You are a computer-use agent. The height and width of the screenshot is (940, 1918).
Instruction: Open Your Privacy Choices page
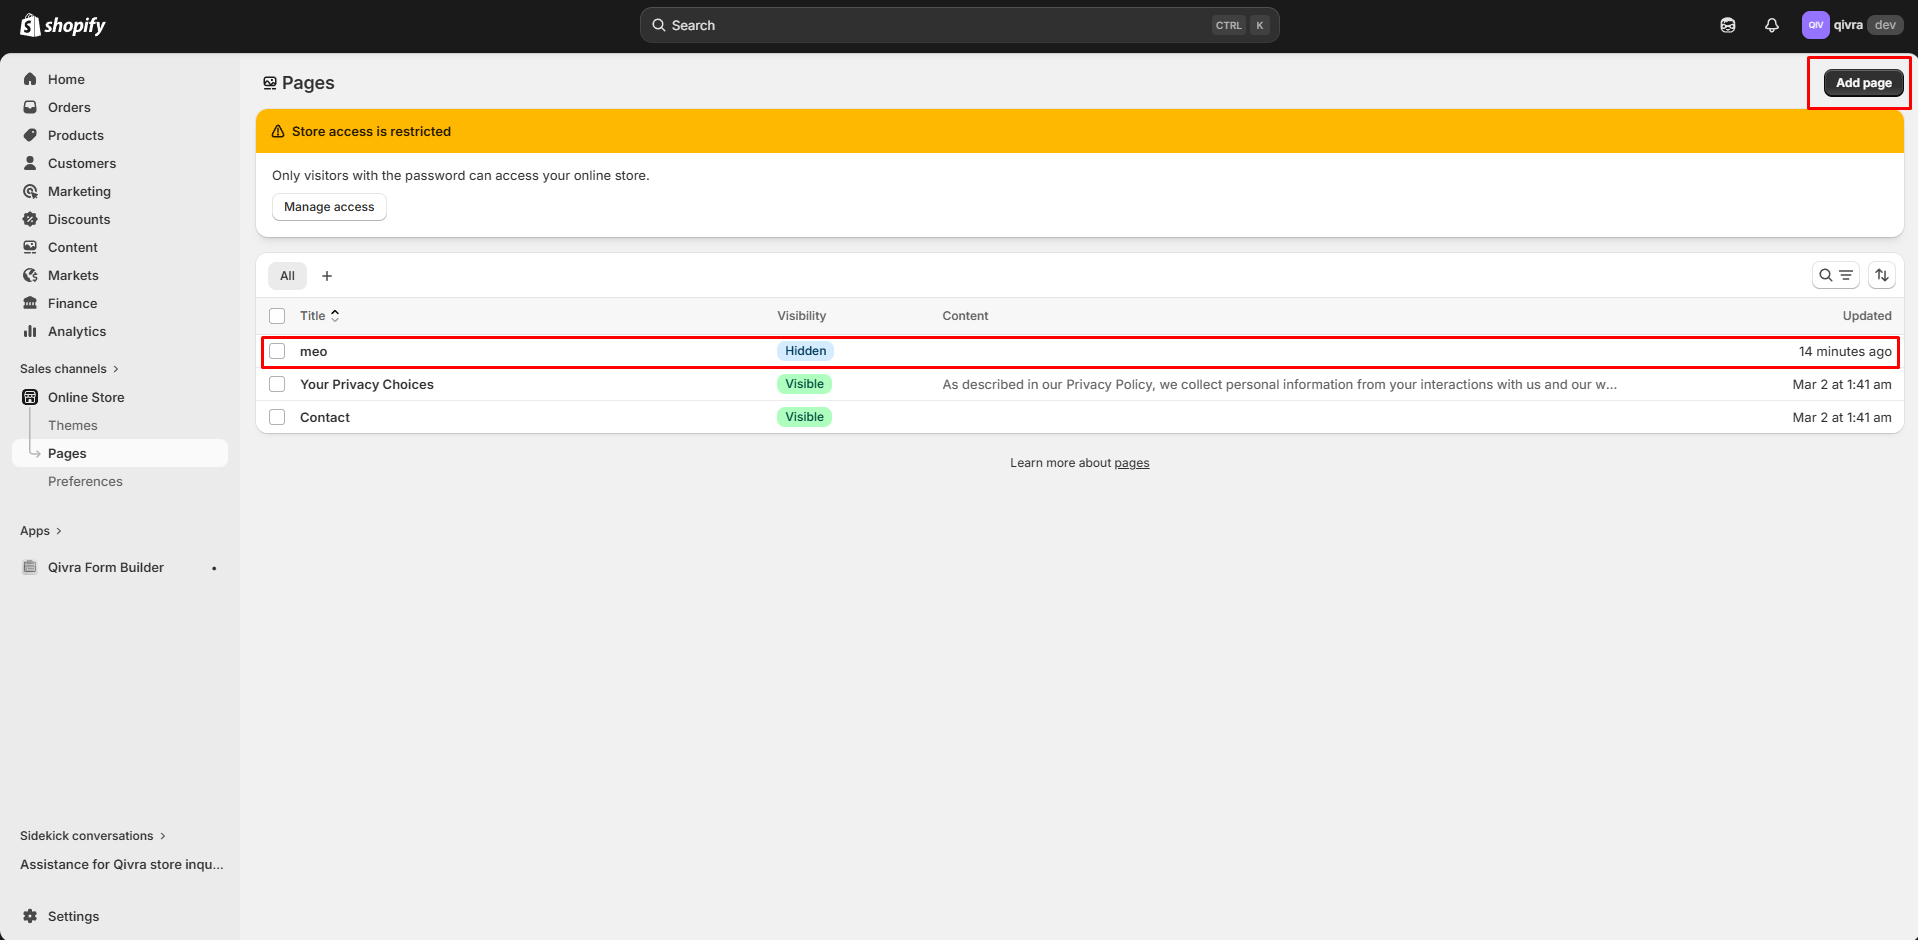click(x=367, y=384)
